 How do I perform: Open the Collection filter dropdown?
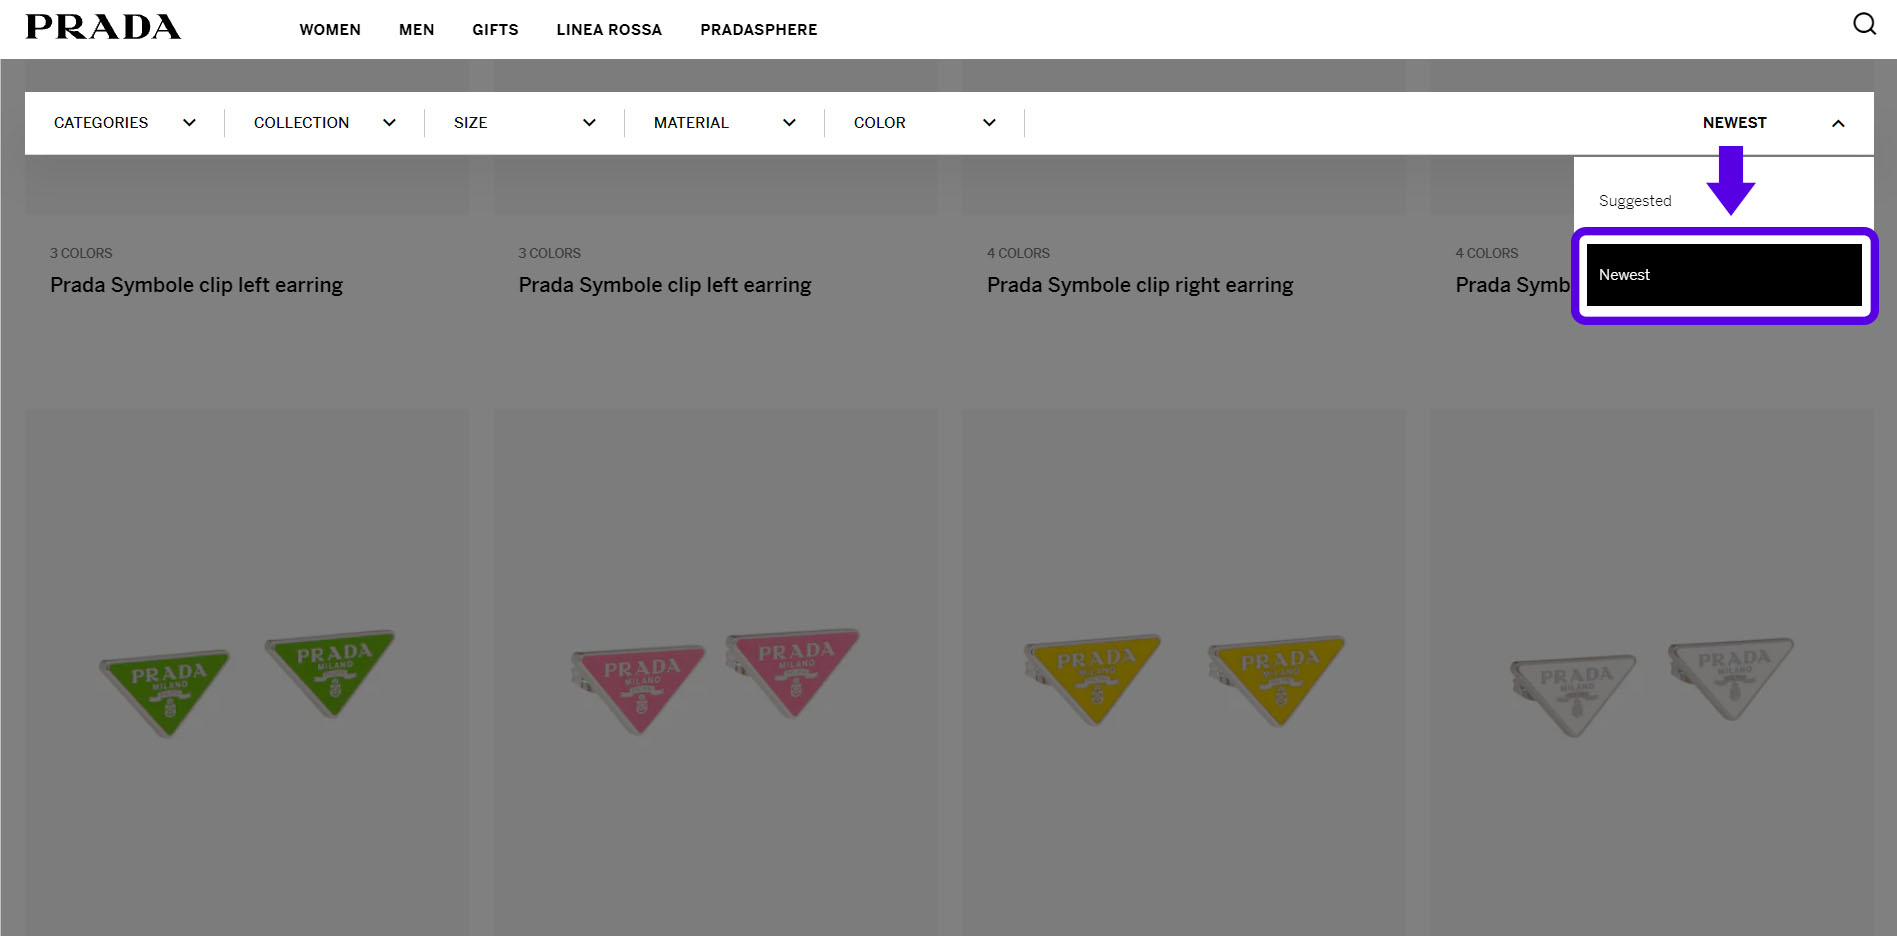(x=324, y=123)
